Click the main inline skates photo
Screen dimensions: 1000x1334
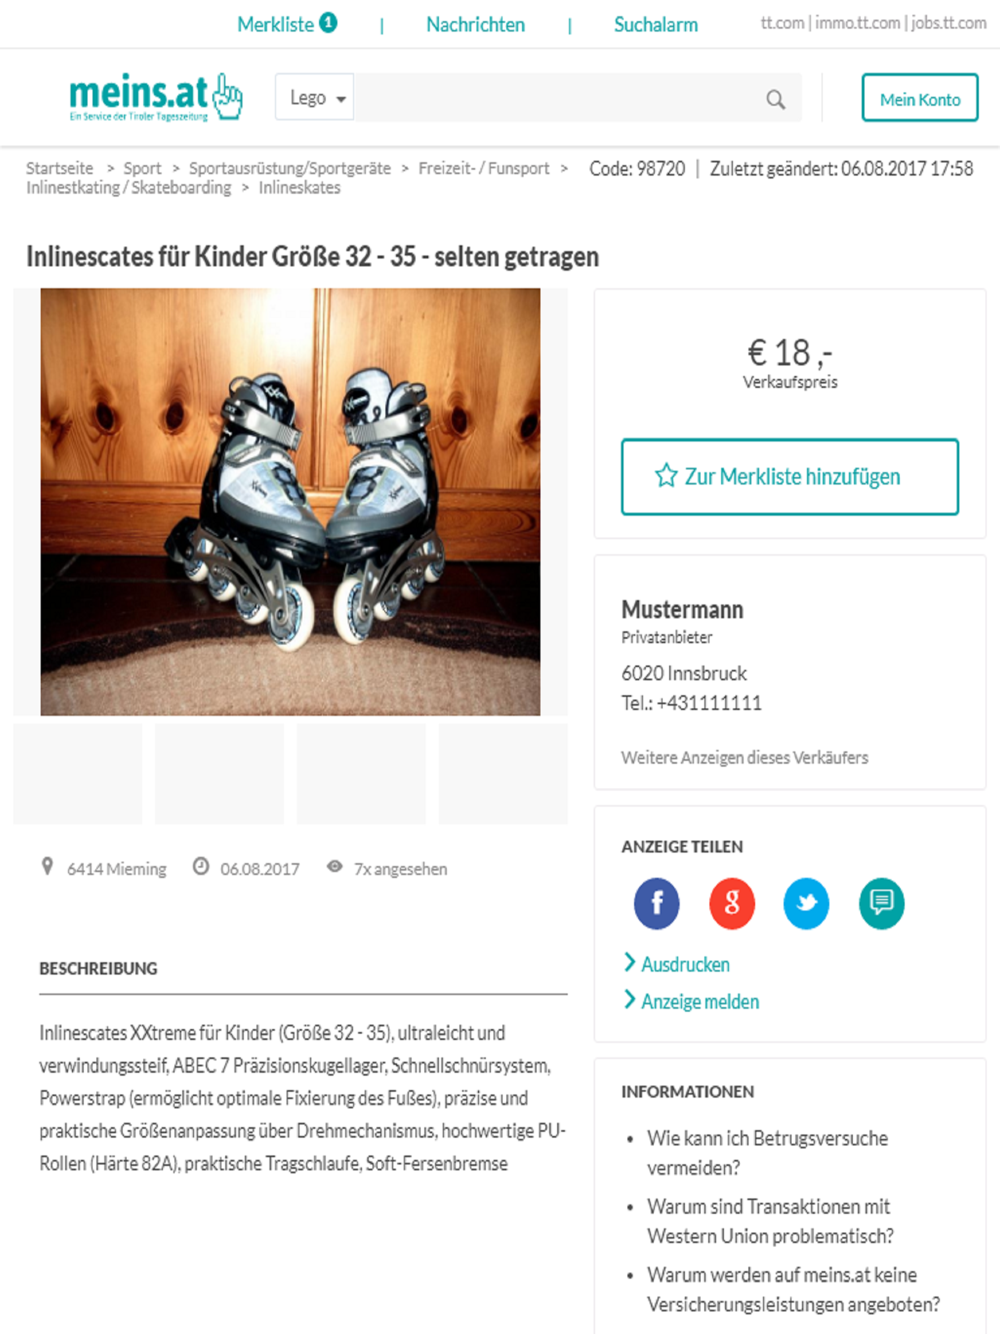click(290, 502)
